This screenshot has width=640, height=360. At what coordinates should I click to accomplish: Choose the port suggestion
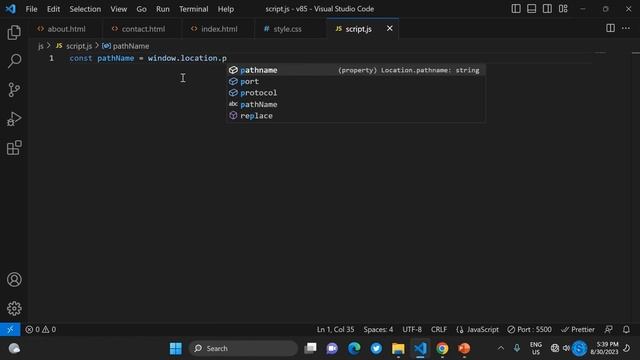(x=356, y=82)
